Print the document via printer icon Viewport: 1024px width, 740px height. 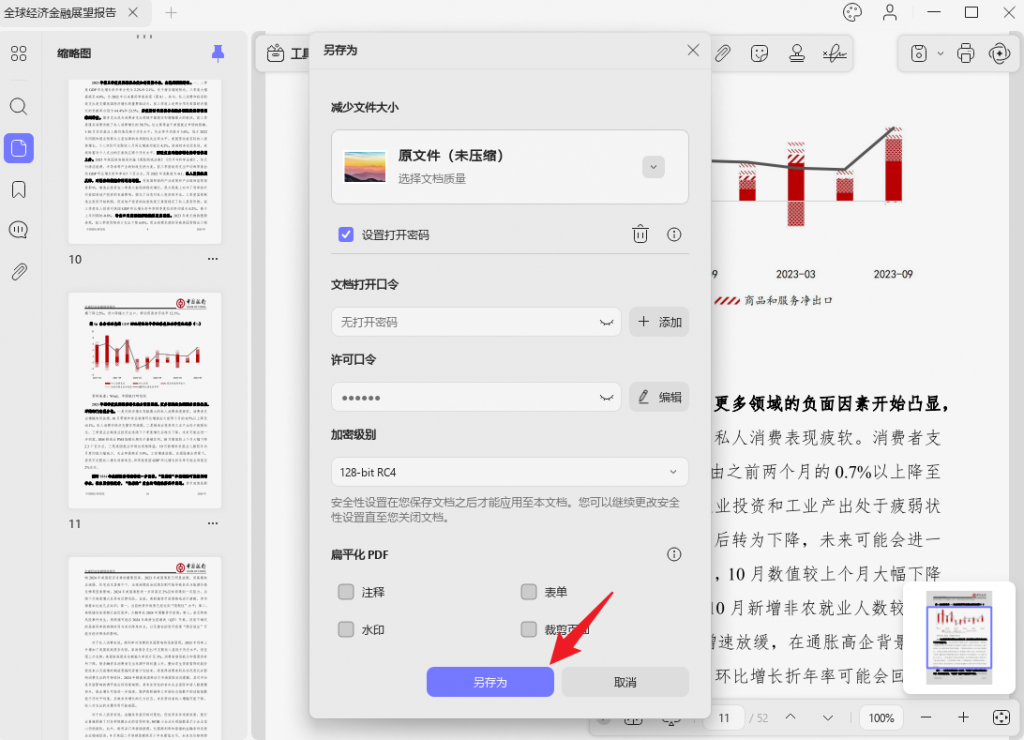pyautogui.click(x=966, y=53)
